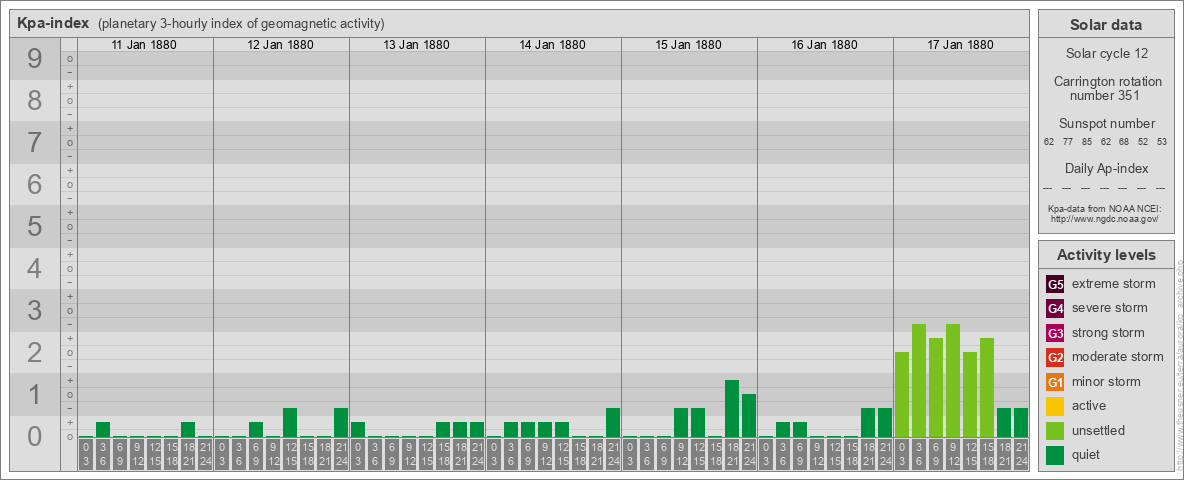Click the 12 Jan 21-24 quiet bar
The height and width of the screenshot is (480, 1184).
tap(341, 423)
